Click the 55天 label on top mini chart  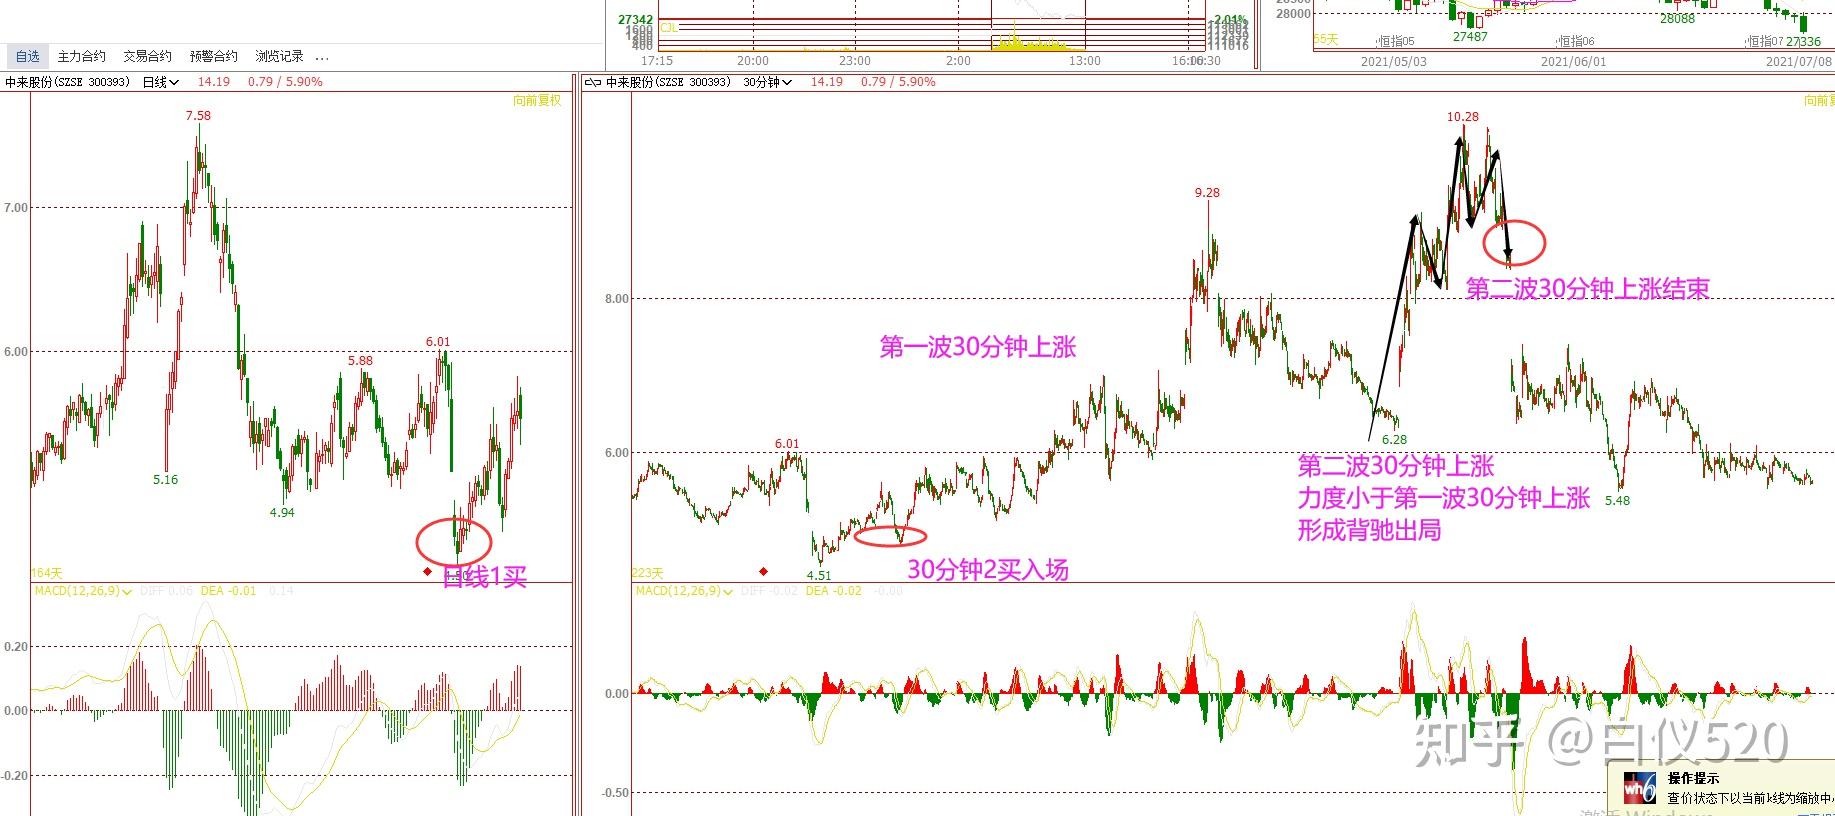coord(1326,39)
